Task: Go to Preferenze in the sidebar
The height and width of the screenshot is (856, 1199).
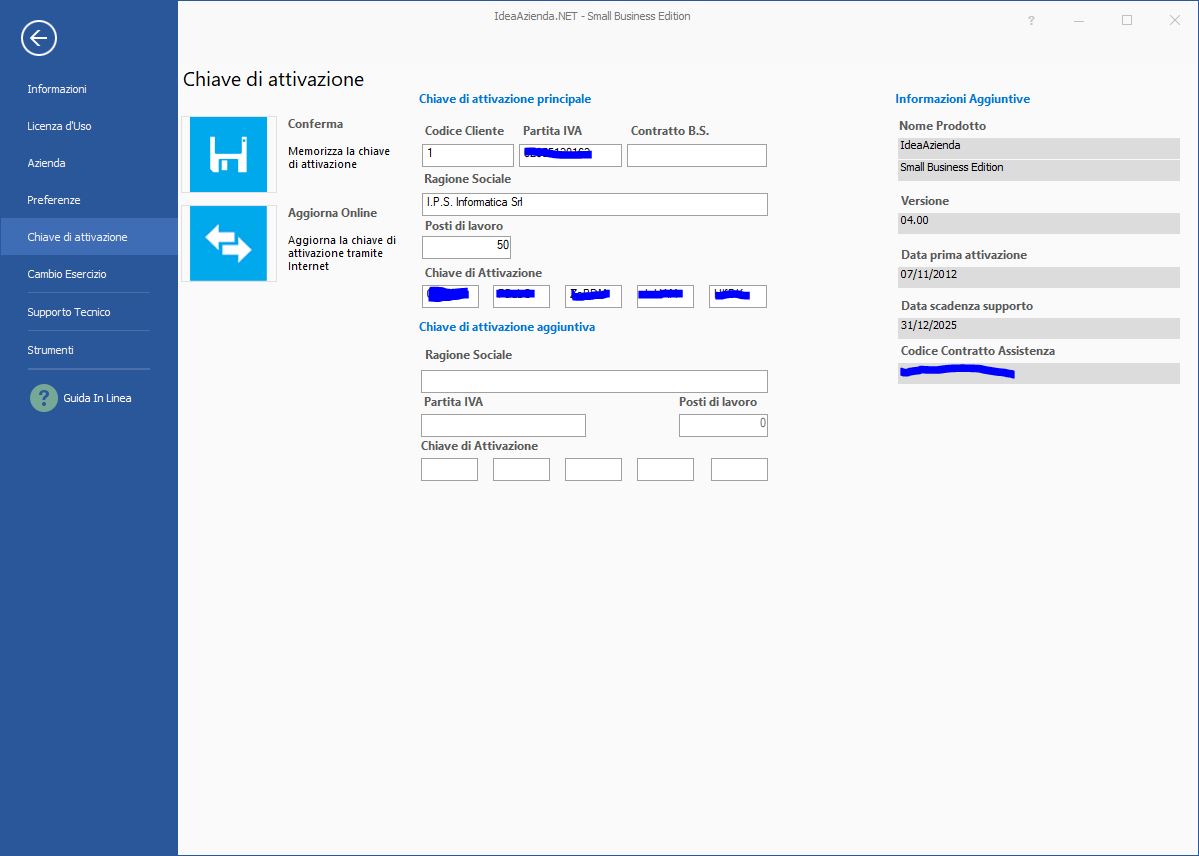Action: [x=54, y=200]
